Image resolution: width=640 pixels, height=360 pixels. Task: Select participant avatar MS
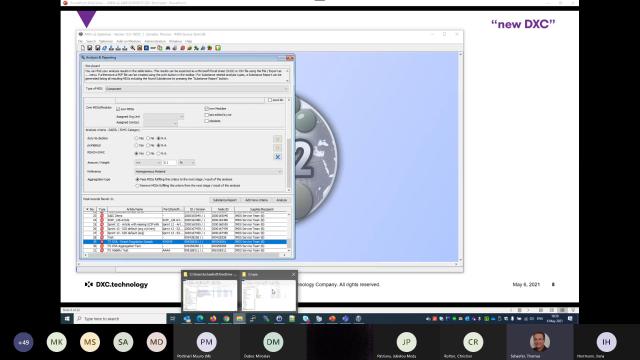90,342
